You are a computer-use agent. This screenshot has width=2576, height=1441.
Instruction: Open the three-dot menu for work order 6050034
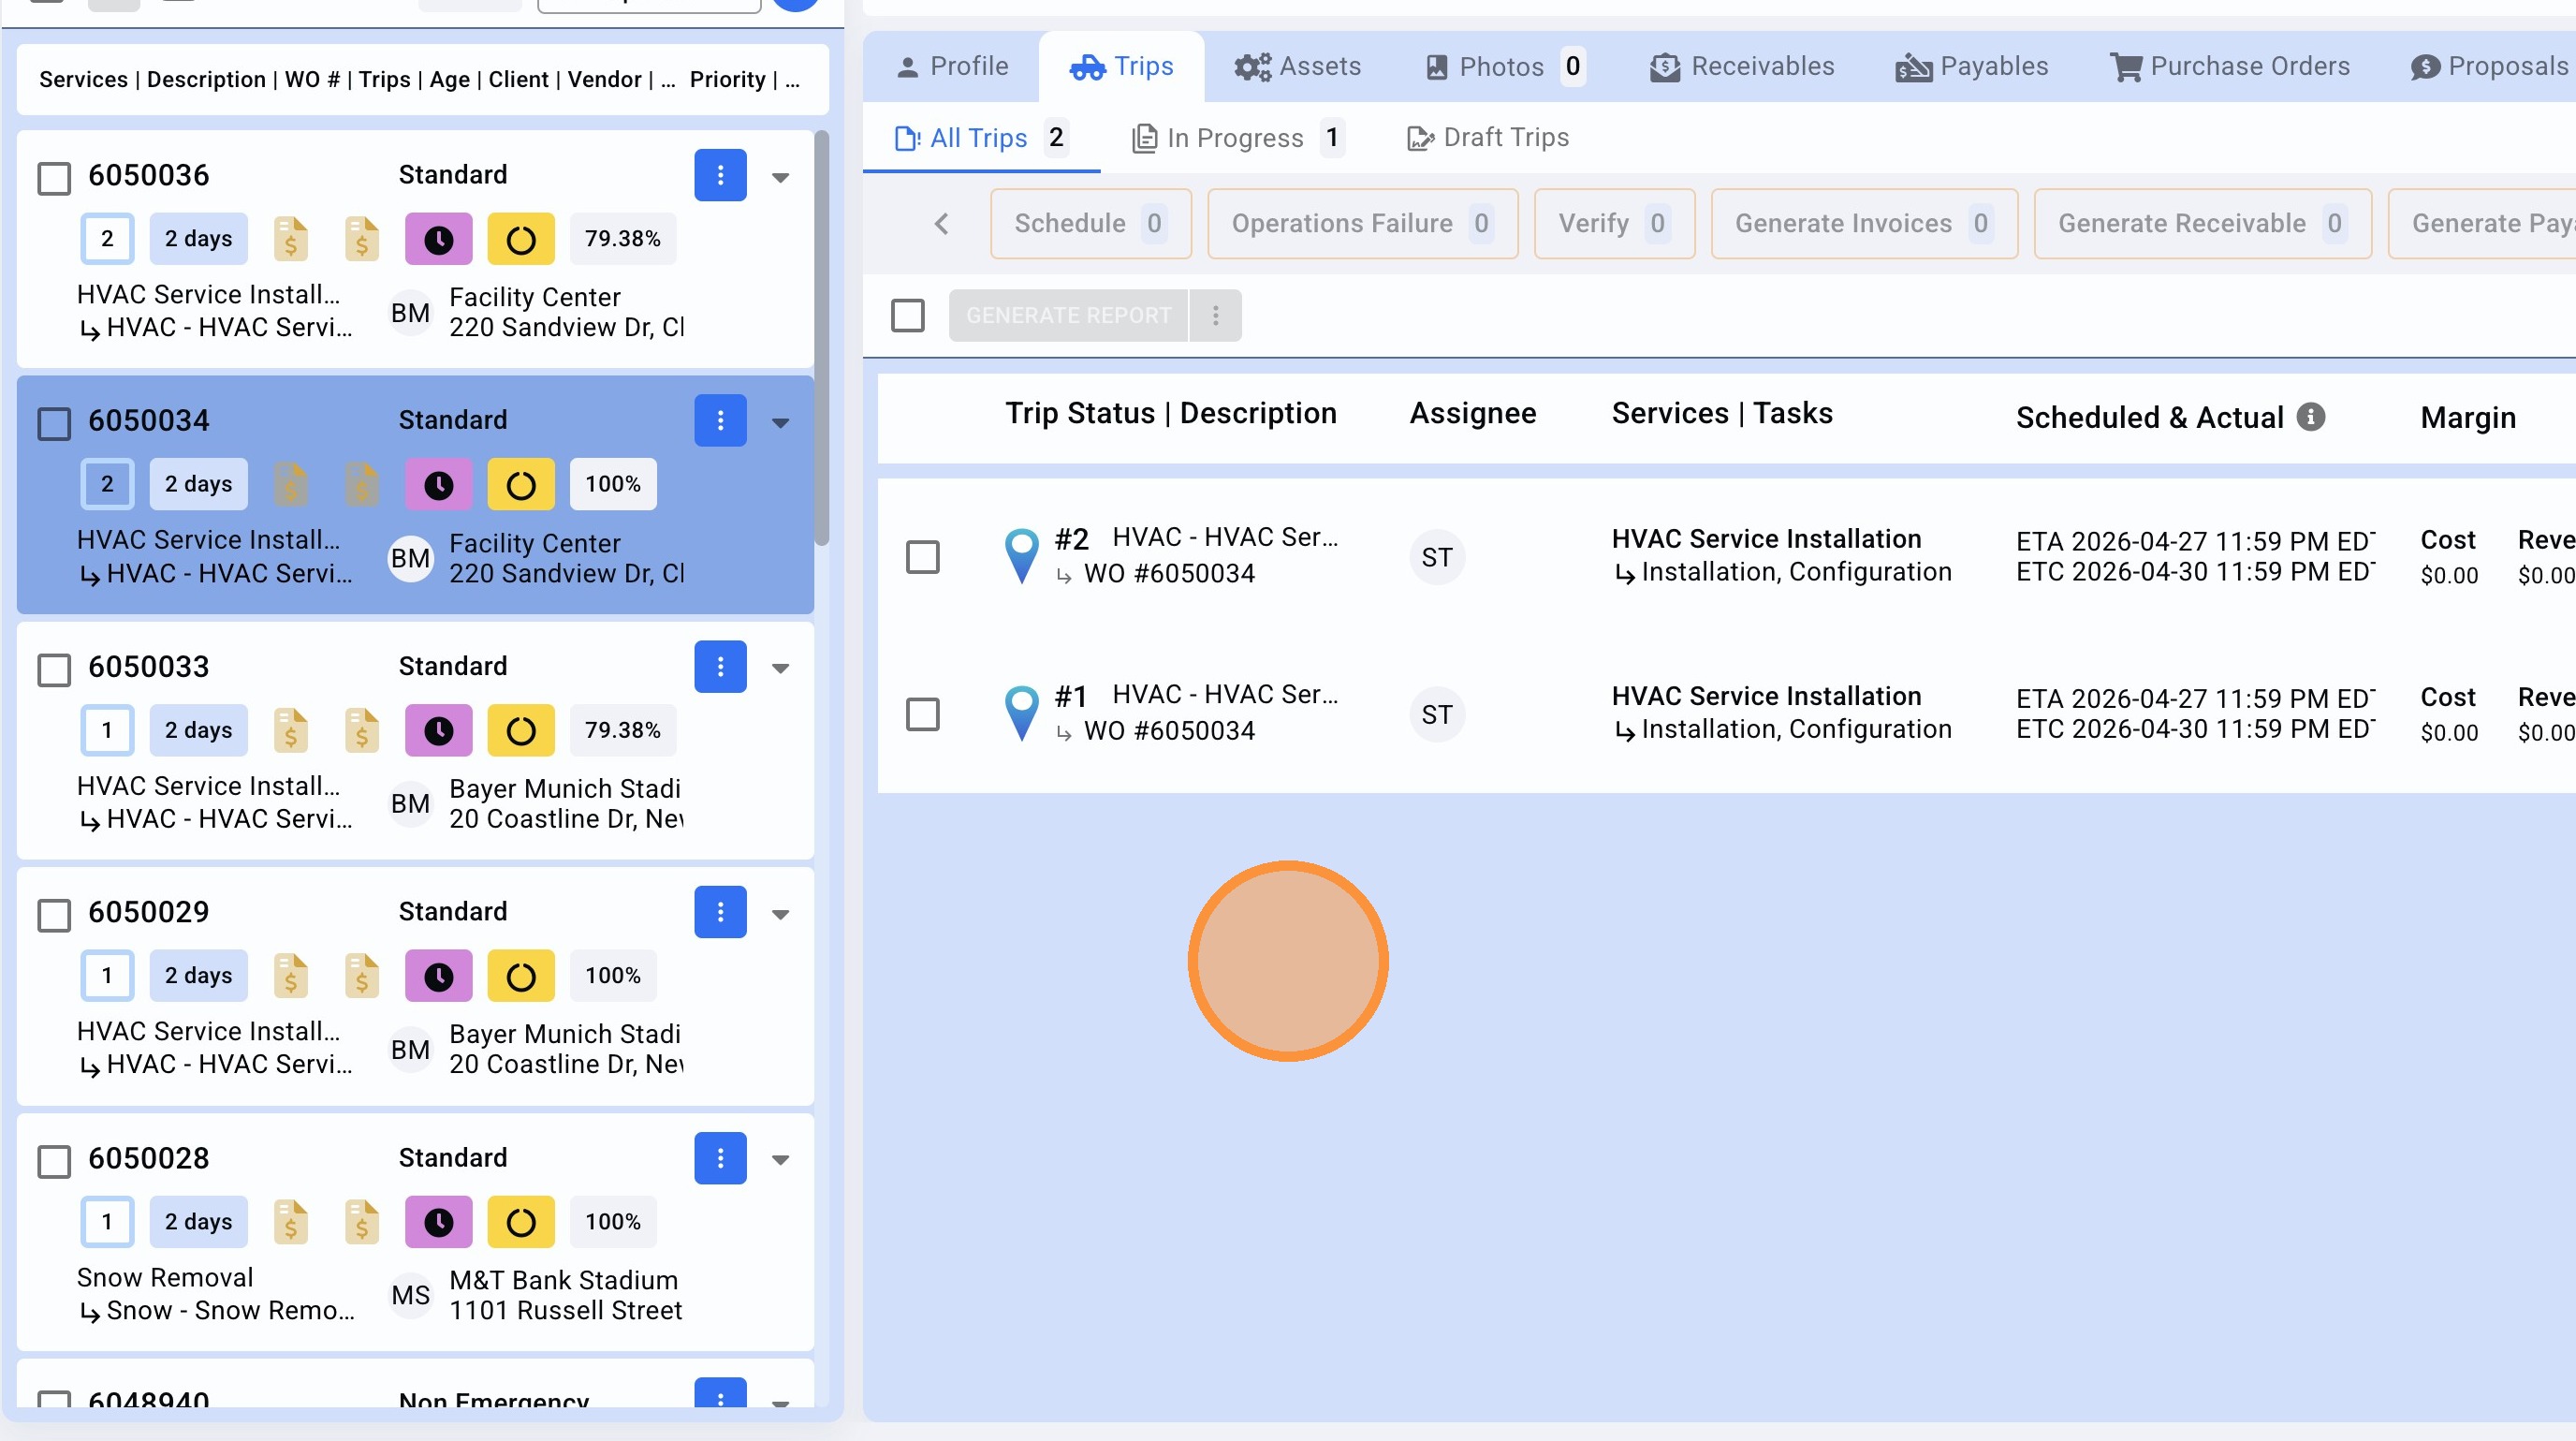pyautogui.click(x=720, y=421)
